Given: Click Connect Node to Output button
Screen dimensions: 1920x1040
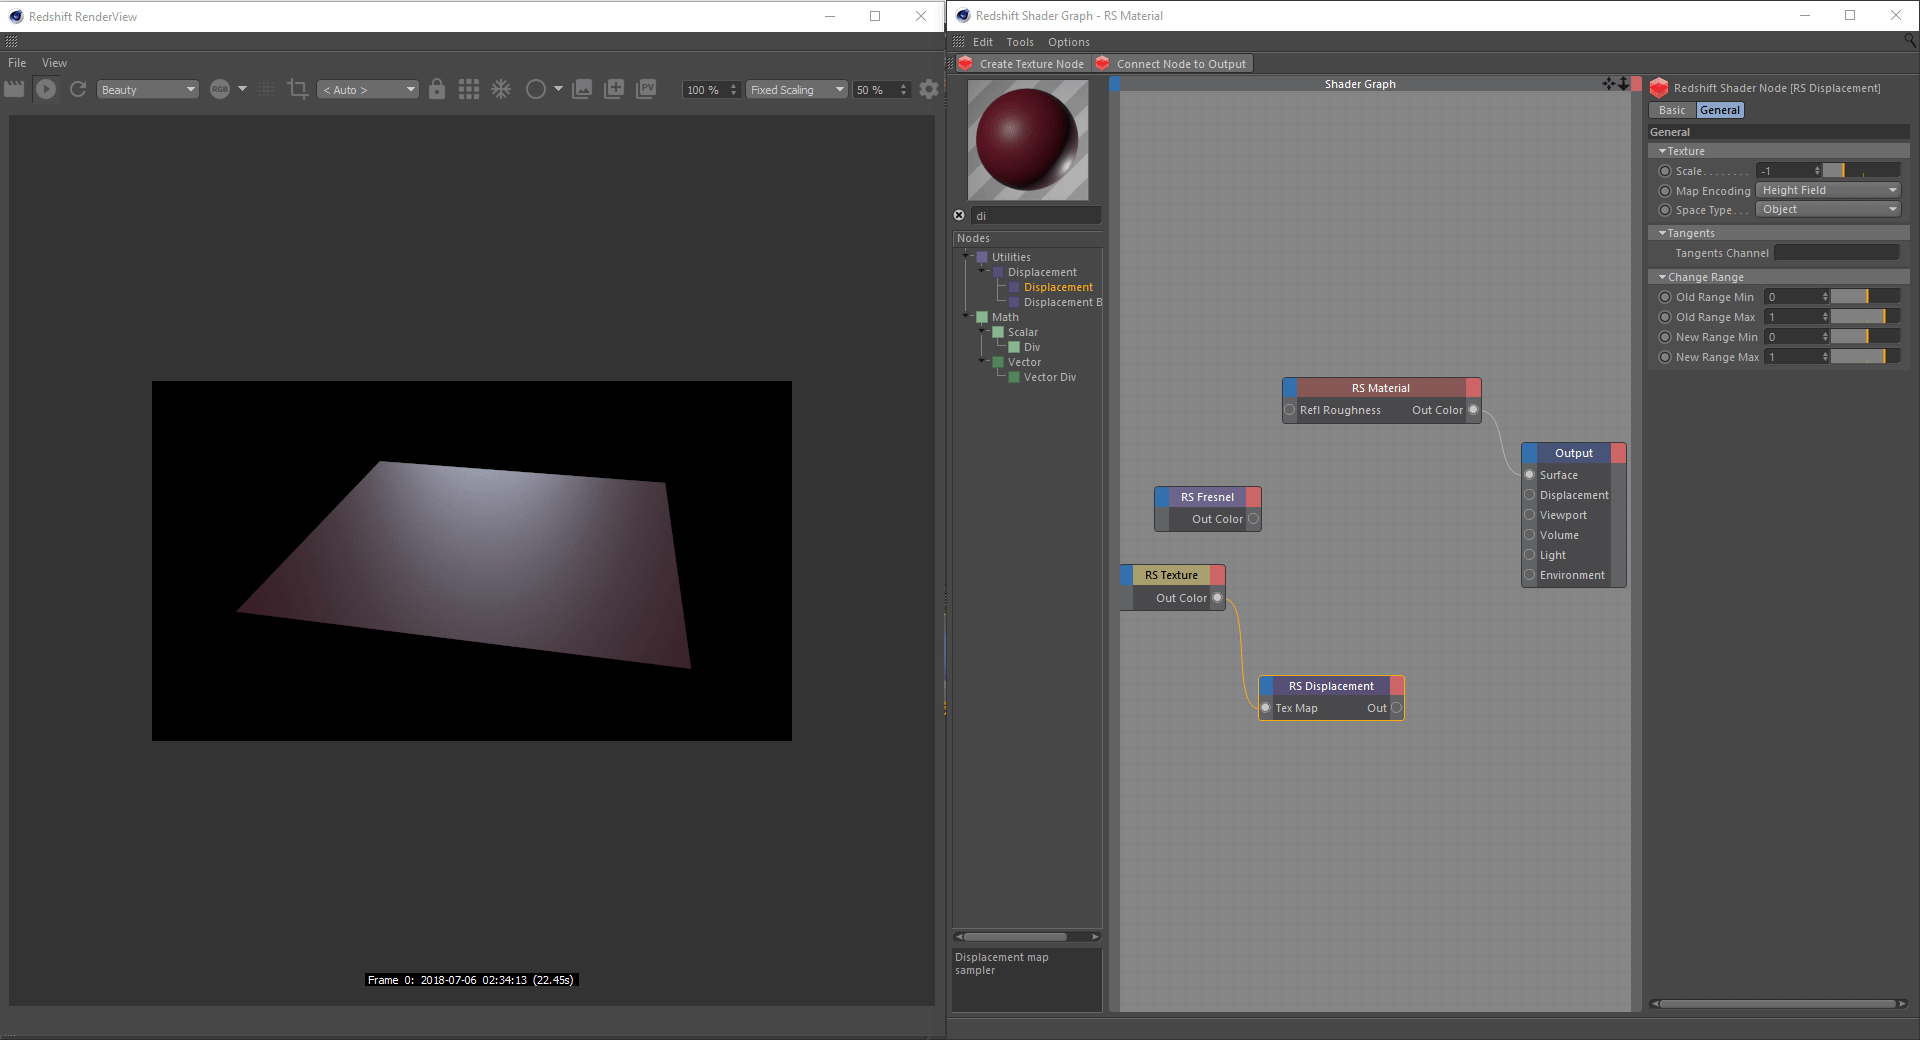Looking at the screenshot, I should click(1172, 64).
